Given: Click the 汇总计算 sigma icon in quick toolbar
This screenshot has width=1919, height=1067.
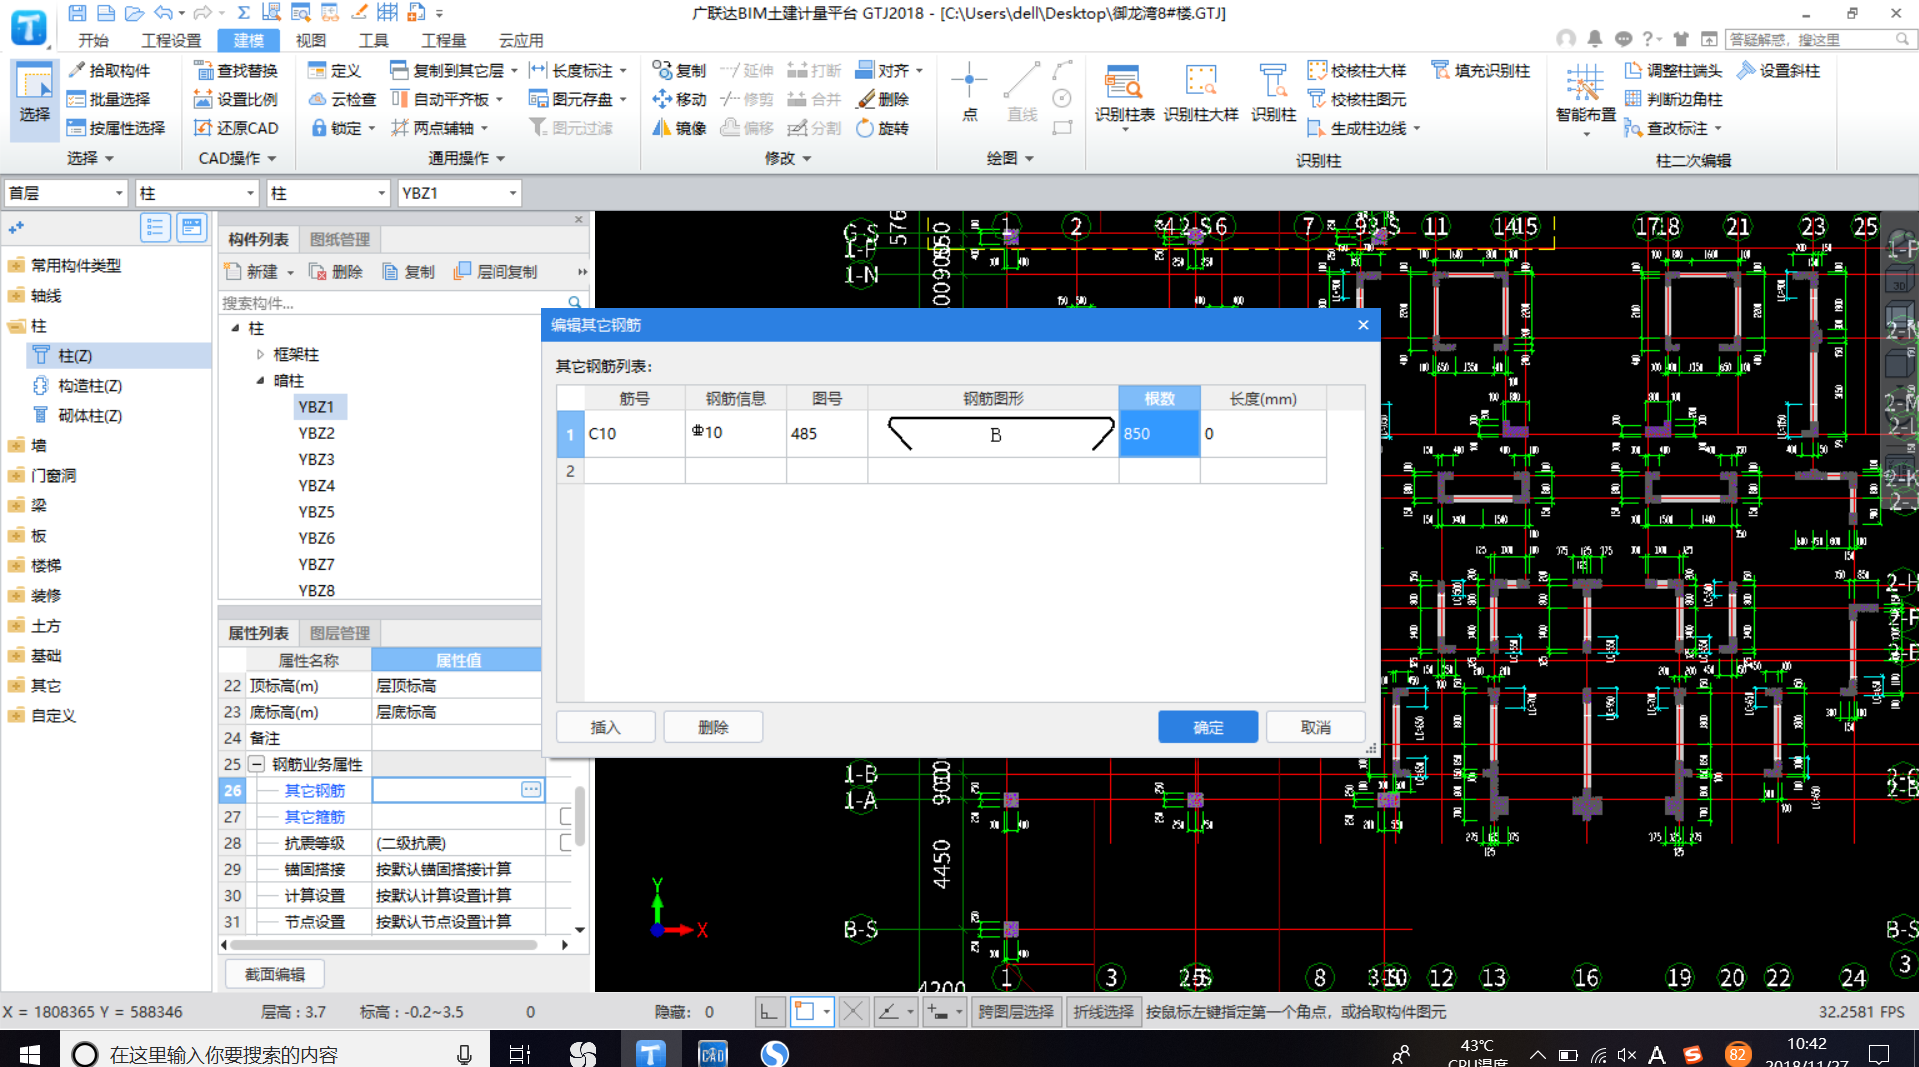Looking at the screenshot, I should (x=243, y=13).
